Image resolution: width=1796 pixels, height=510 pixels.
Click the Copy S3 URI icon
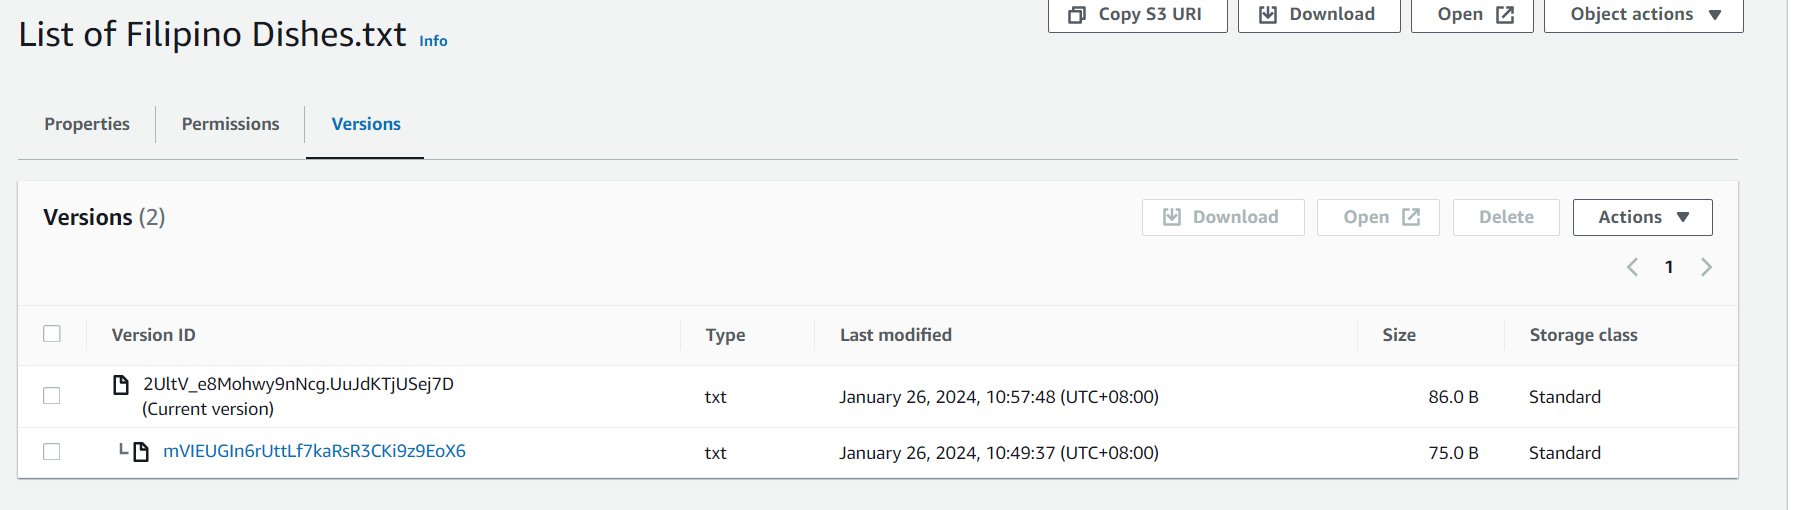point(1077,15)
